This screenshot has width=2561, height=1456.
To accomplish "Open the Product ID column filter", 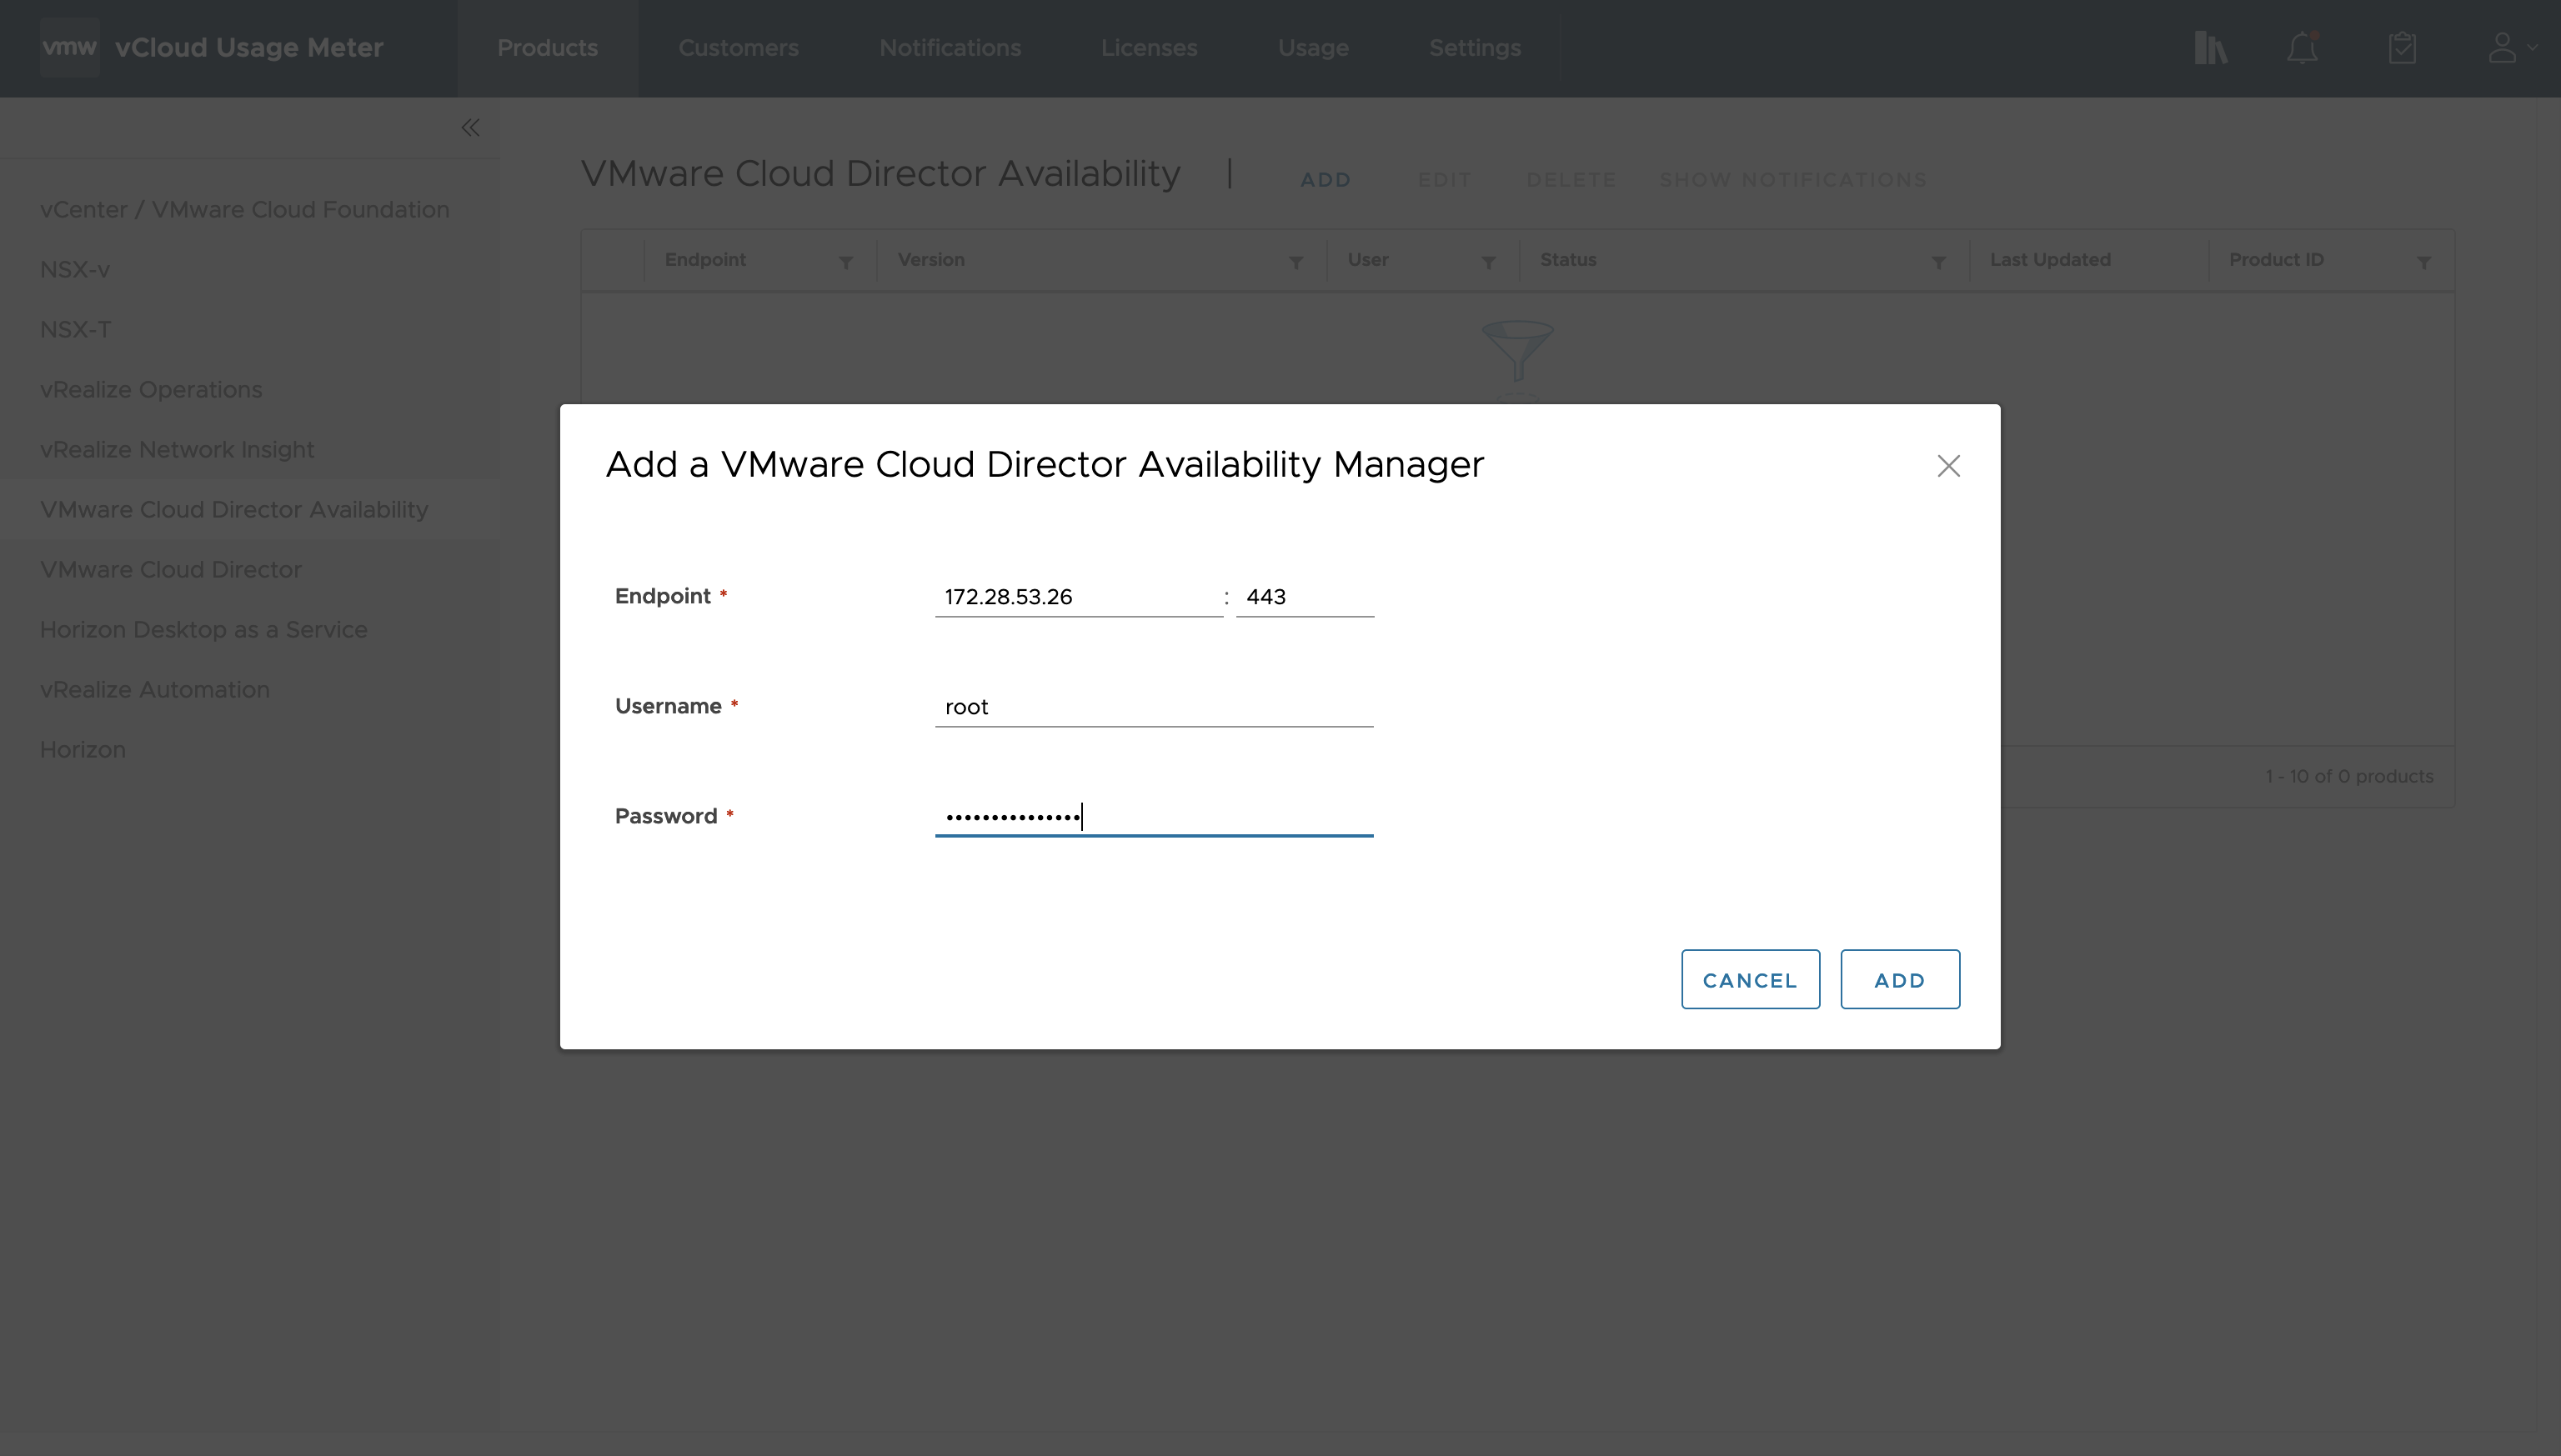I will 2423,262.
